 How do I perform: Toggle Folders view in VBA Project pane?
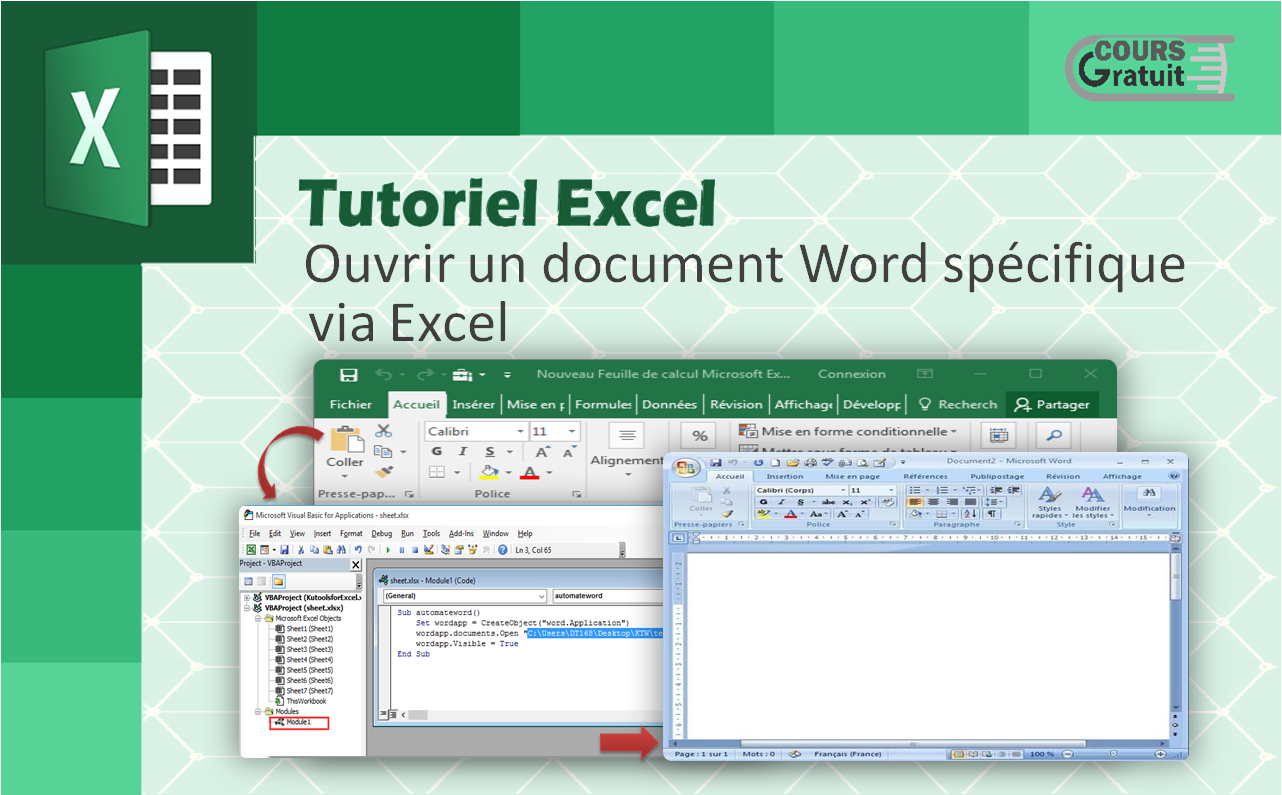(279, 581)
